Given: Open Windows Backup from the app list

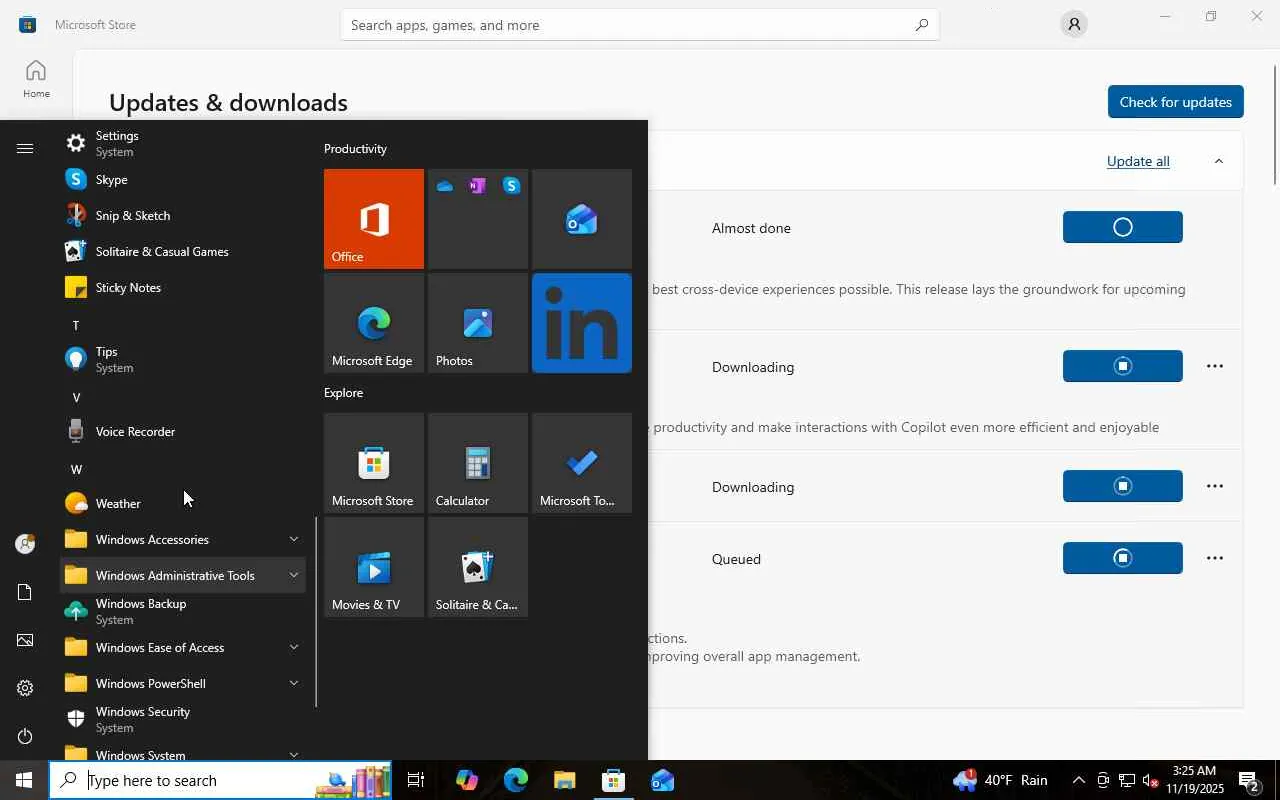Looking at the screenshot, I should (183, 612).
